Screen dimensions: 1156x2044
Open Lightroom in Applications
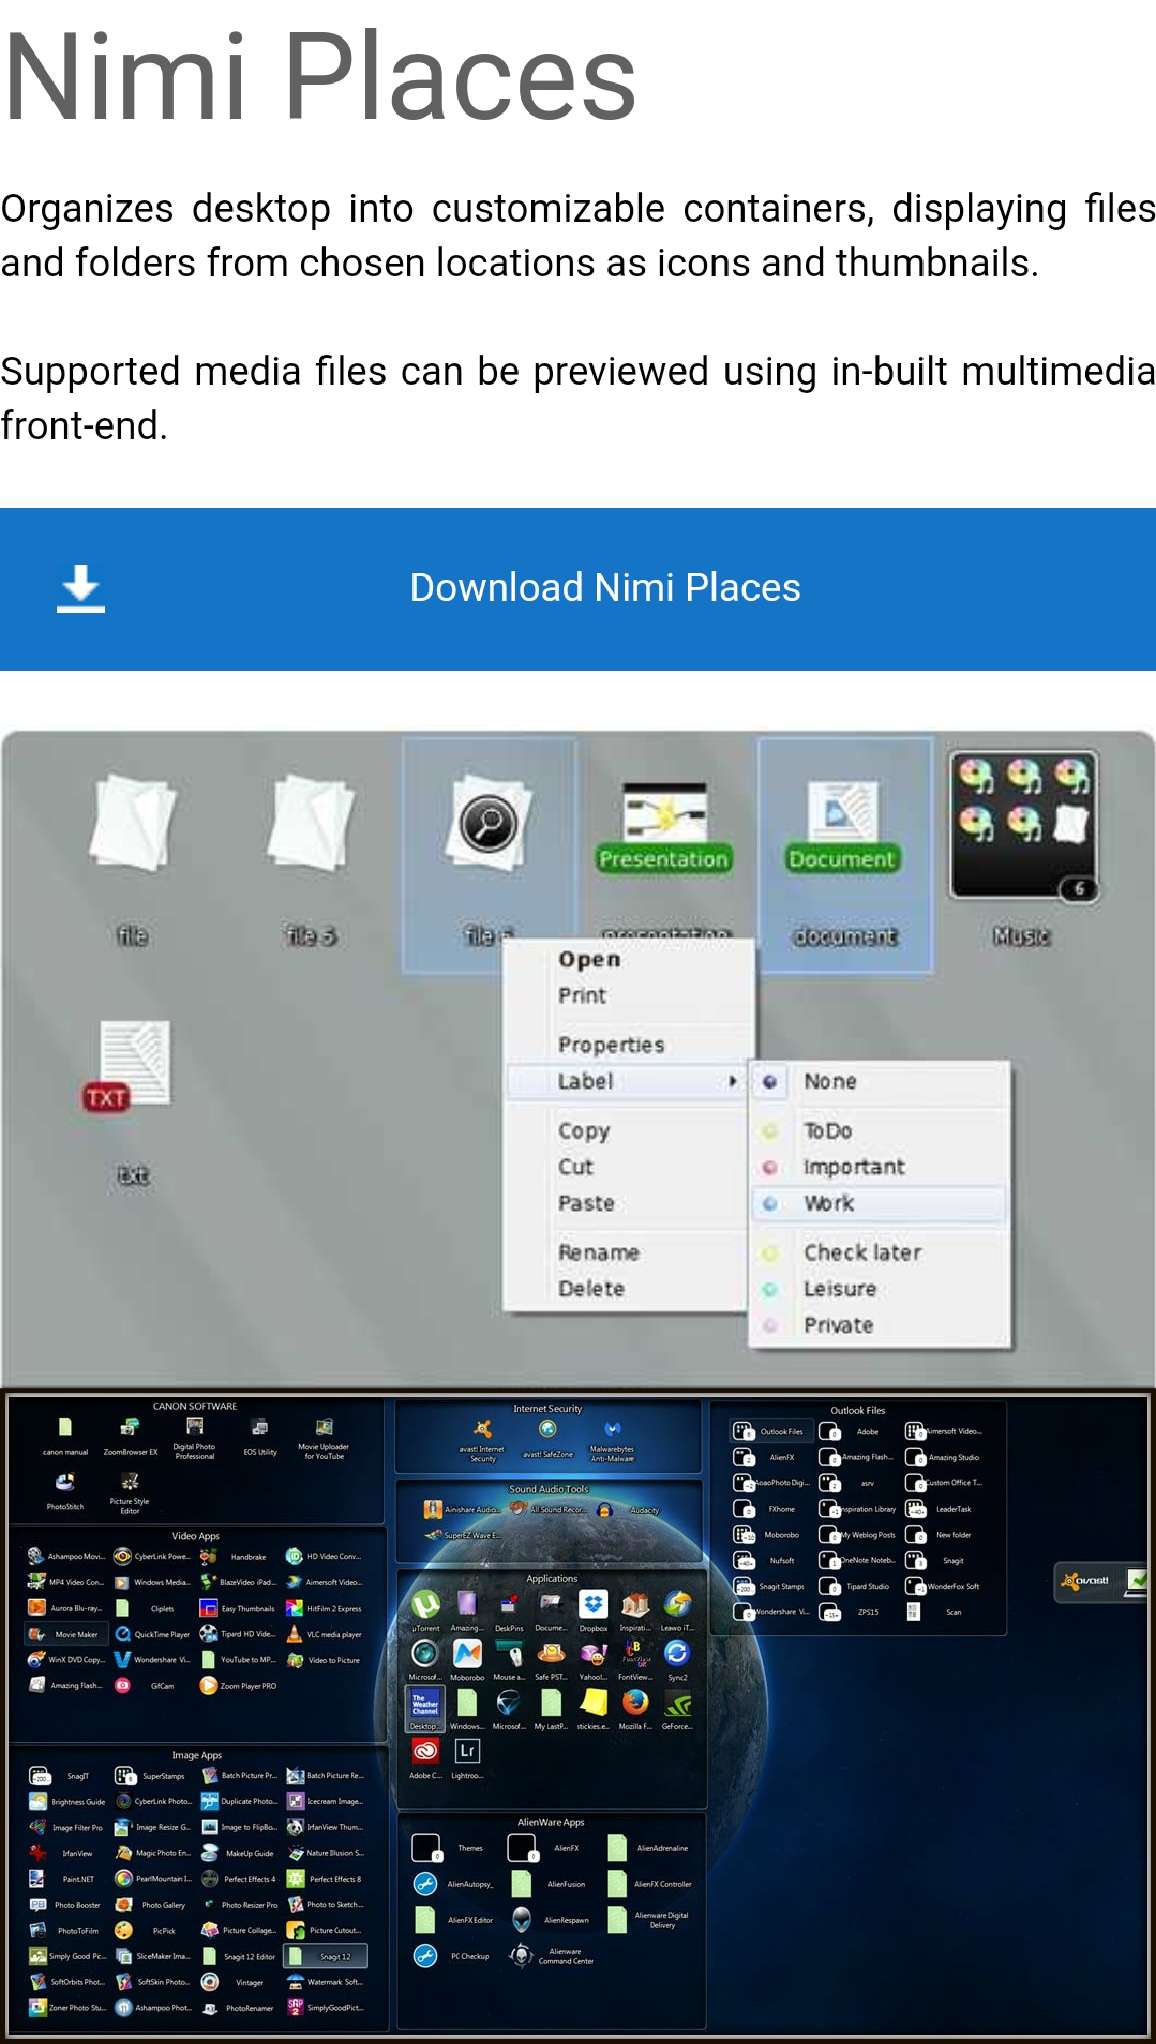point(466,1758)
